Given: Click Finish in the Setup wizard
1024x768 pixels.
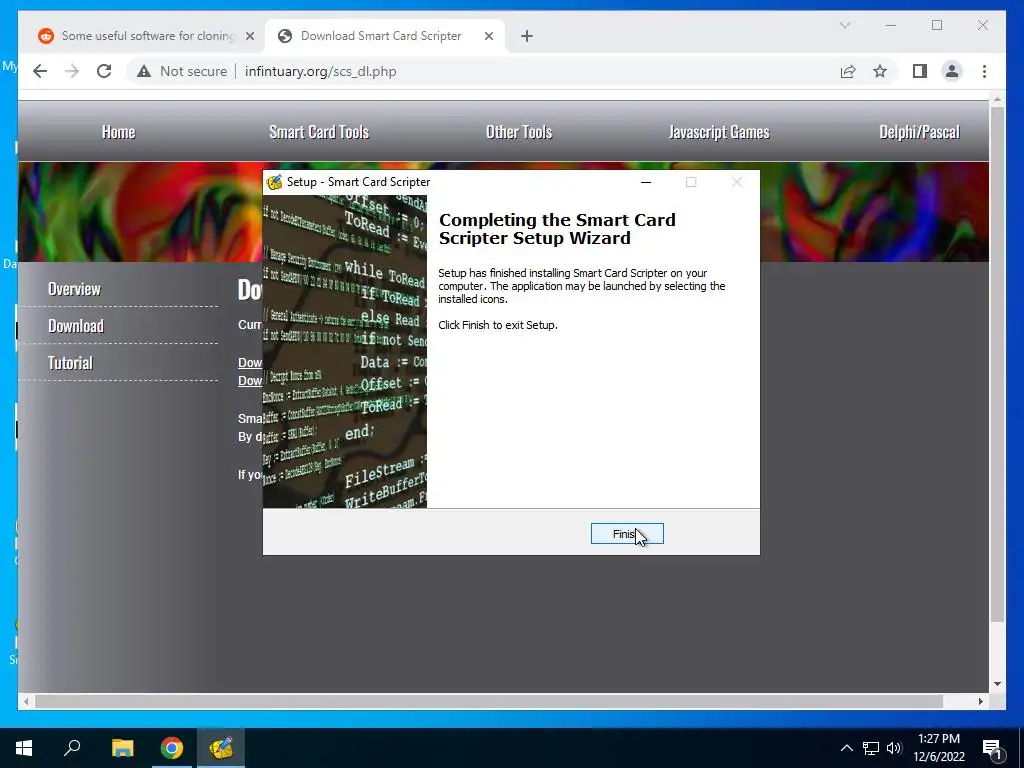Looking at the screenshot, I should coord(627,534).
